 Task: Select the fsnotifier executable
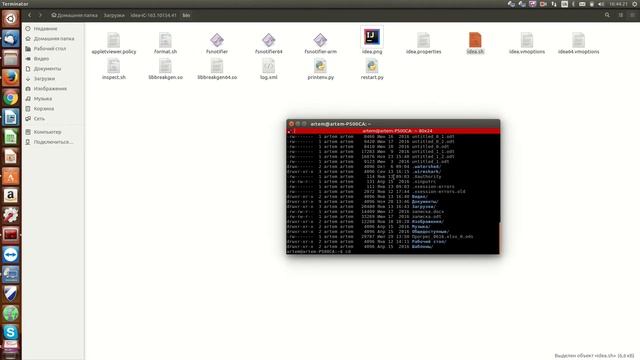[217, 43]
